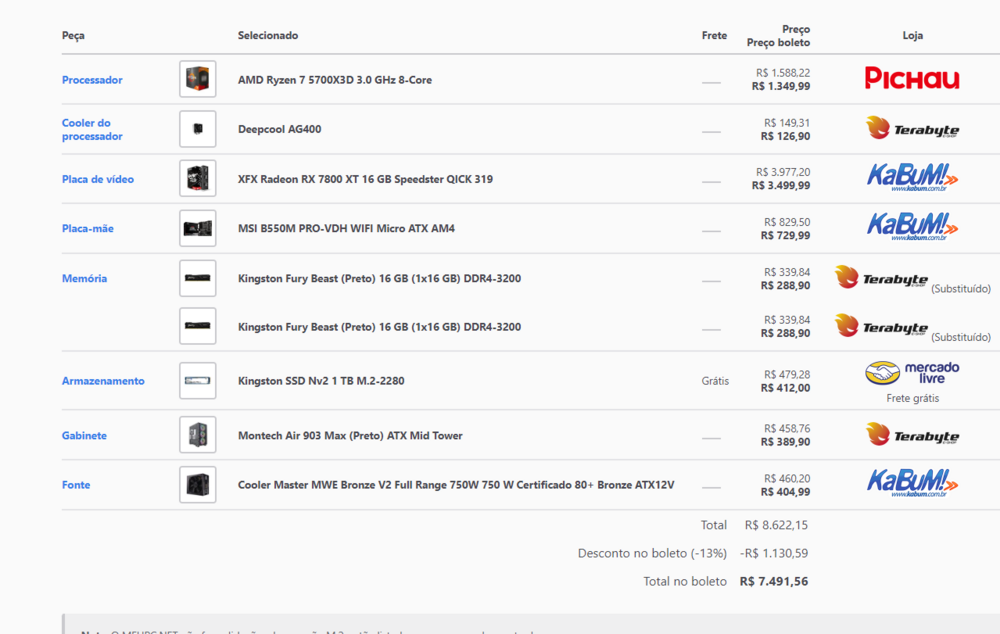The height and width of the screenshot is (634, 1000).
Task: Click Montech Air 903 Max product name
Action: click(x=350, y=436)
